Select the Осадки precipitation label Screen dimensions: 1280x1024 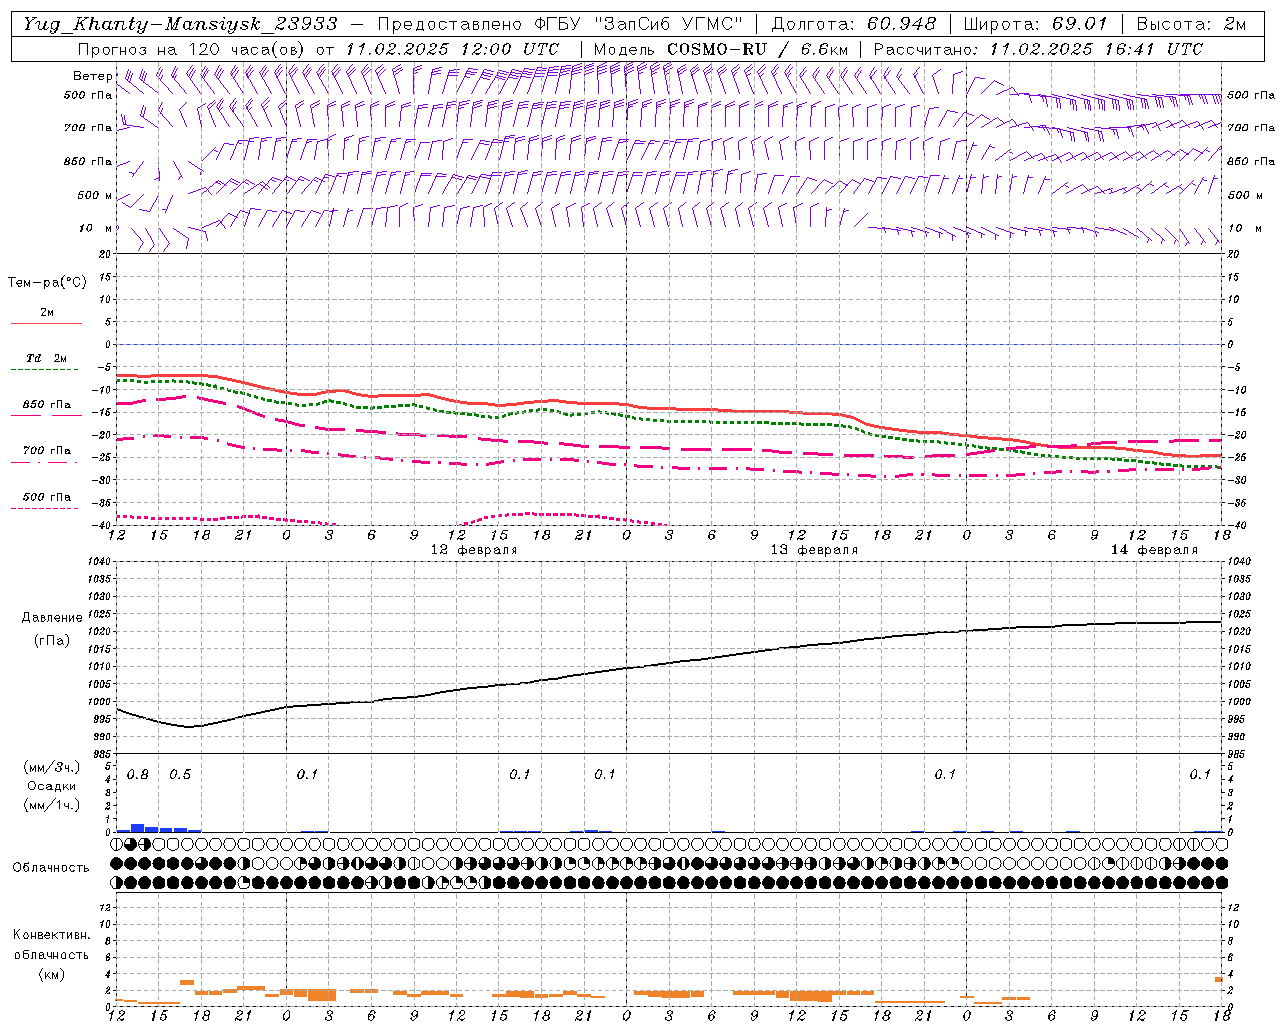(52, 786)
